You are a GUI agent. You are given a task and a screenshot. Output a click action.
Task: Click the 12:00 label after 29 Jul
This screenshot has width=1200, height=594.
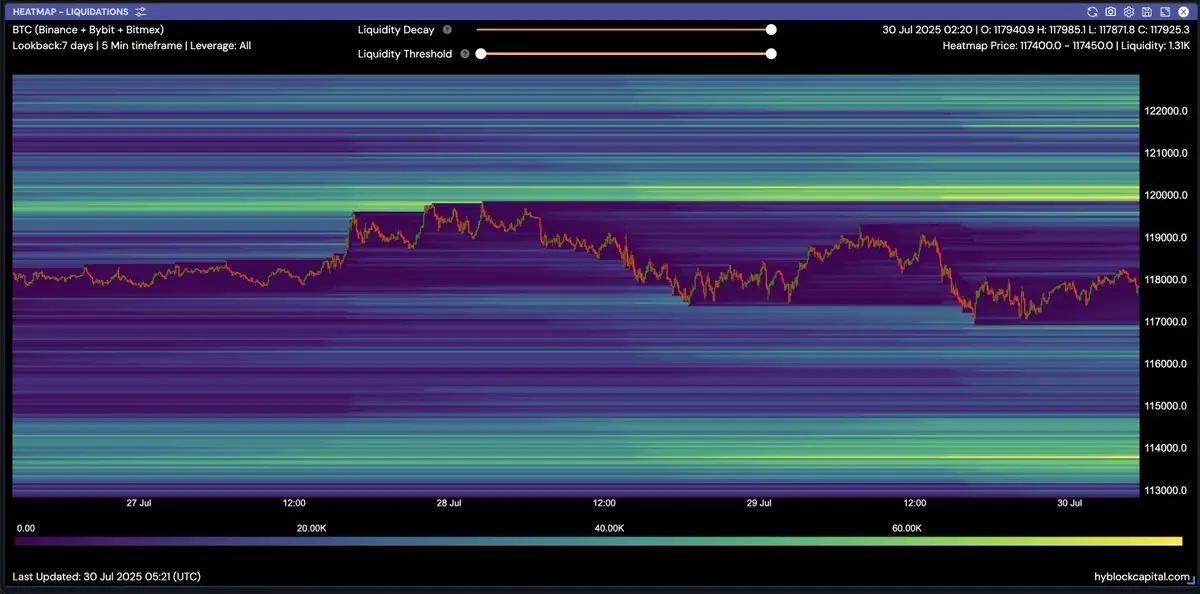tap(915, 503)
